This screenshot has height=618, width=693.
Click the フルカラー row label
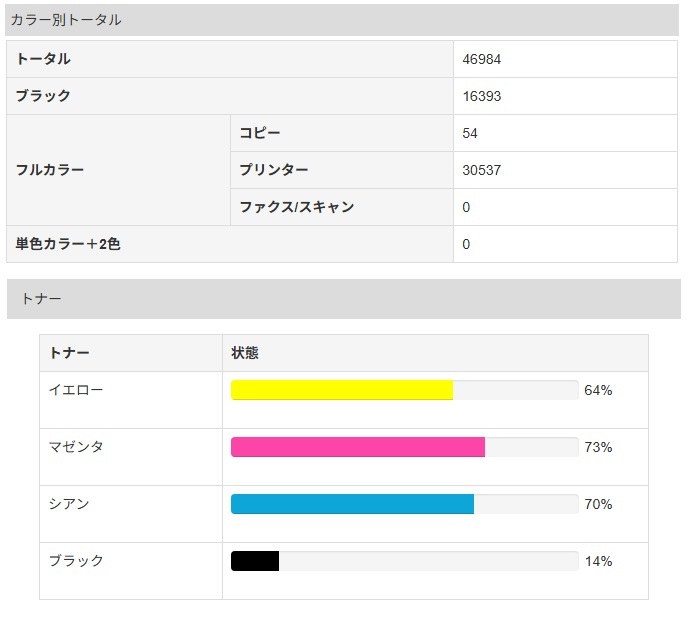[x=50, y=170]
